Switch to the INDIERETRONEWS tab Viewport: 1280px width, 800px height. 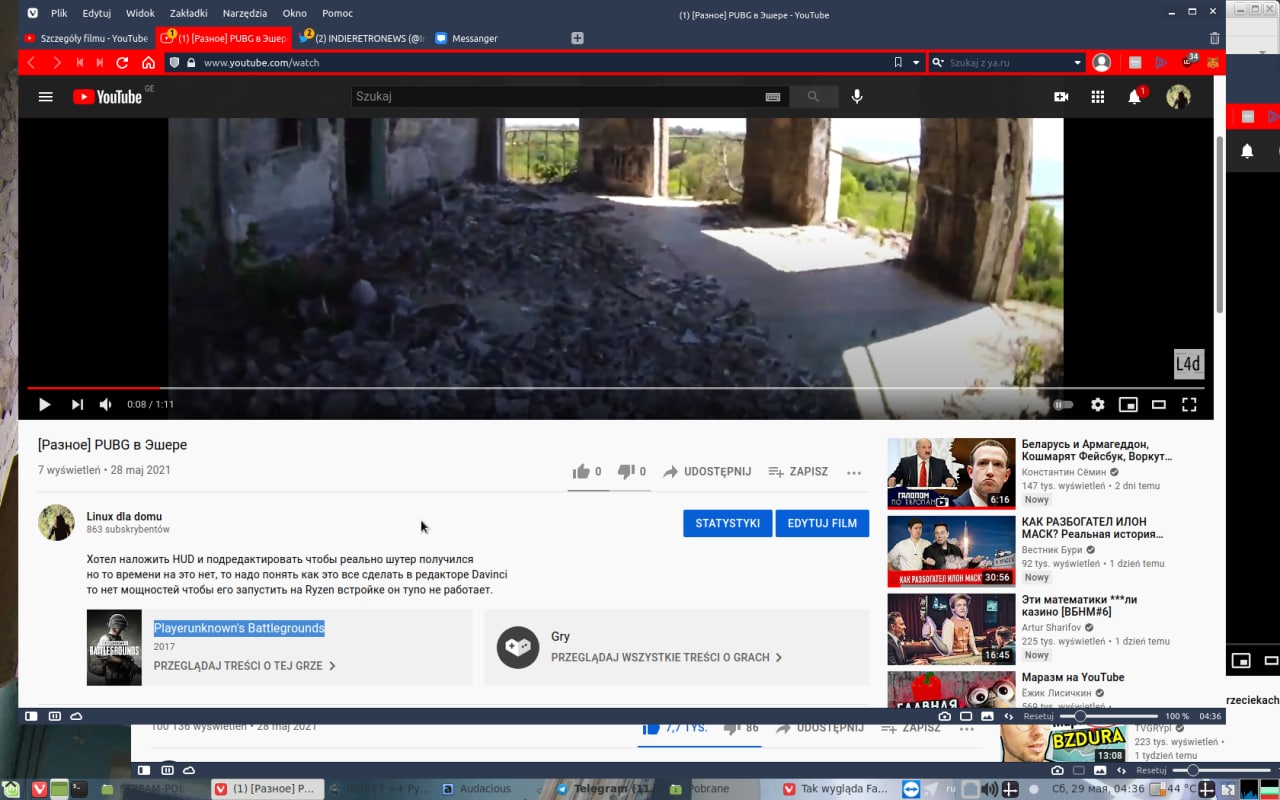coord(362,38)
